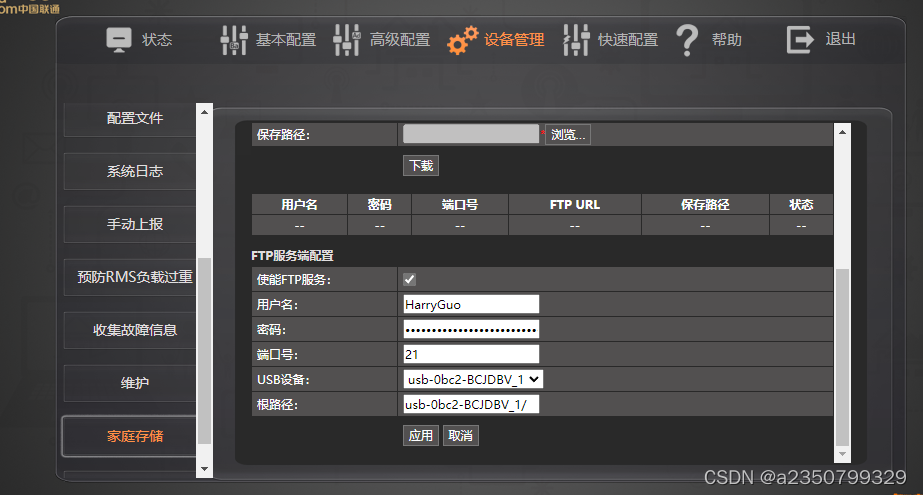The height and width of the screenshot is (495, 923).
Task: Open the USB设备 dropdown list
Action: (x=473, y=379)
